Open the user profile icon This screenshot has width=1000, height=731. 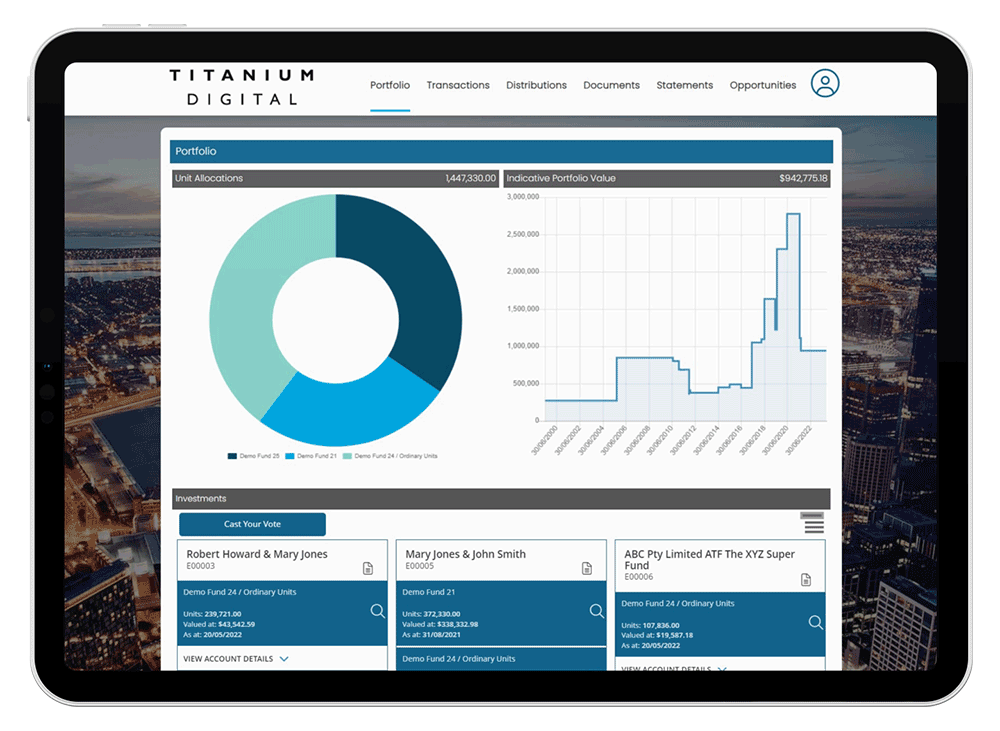coord(825,84)
